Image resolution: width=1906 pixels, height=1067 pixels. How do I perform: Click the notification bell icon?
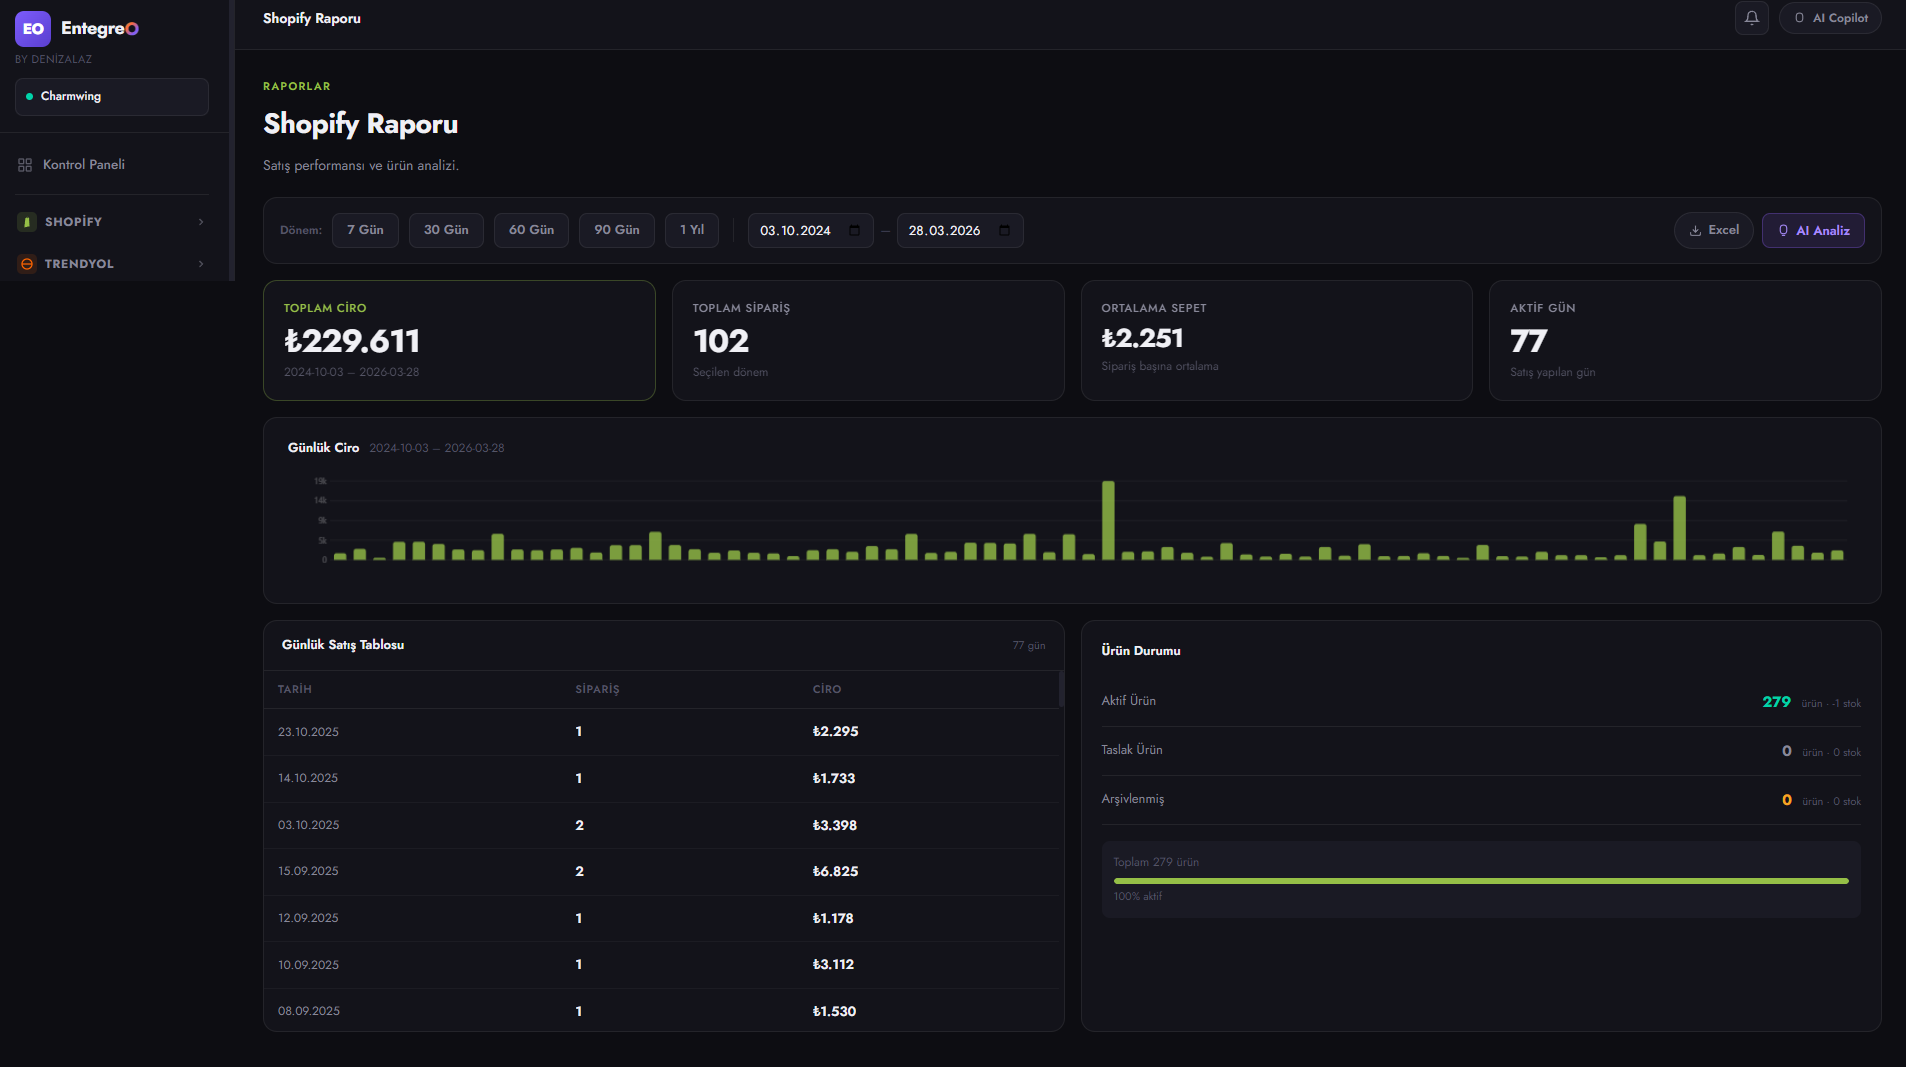click(x=1751, y=17)
